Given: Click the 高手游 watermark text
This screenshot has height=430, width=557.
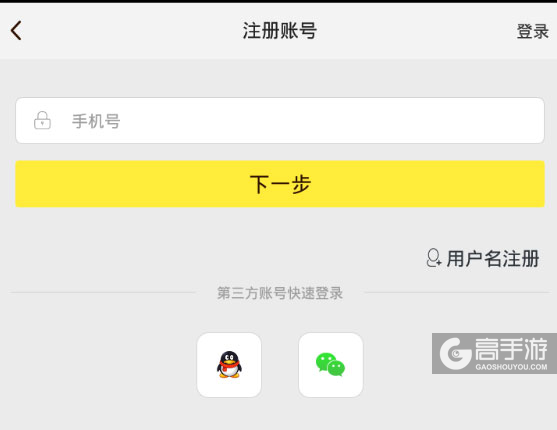Looking at the screenshot, I should coord(511,349).
